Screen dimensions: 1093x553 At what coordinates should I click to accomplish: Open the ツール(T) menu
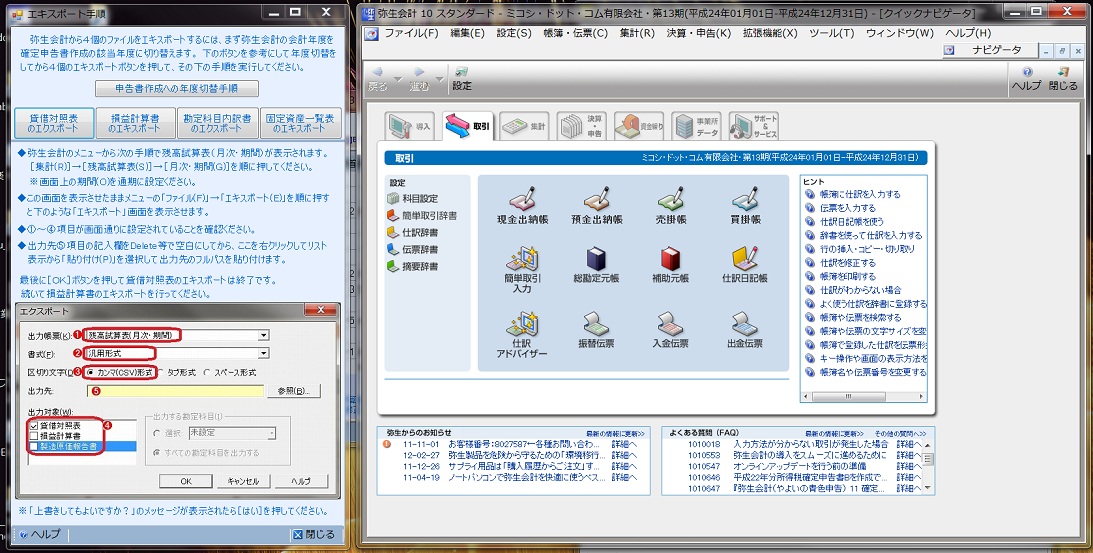832,33
